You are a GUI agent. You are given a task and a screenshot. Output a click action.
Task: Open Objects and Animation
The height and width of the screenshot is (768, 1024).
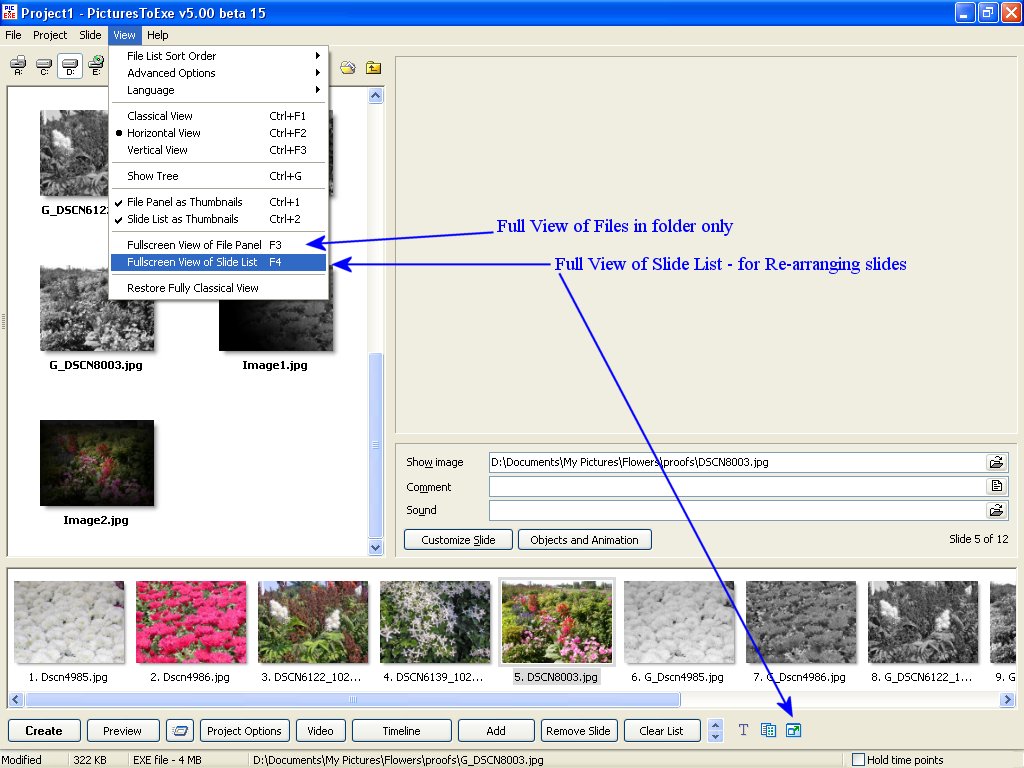[584, 539]
